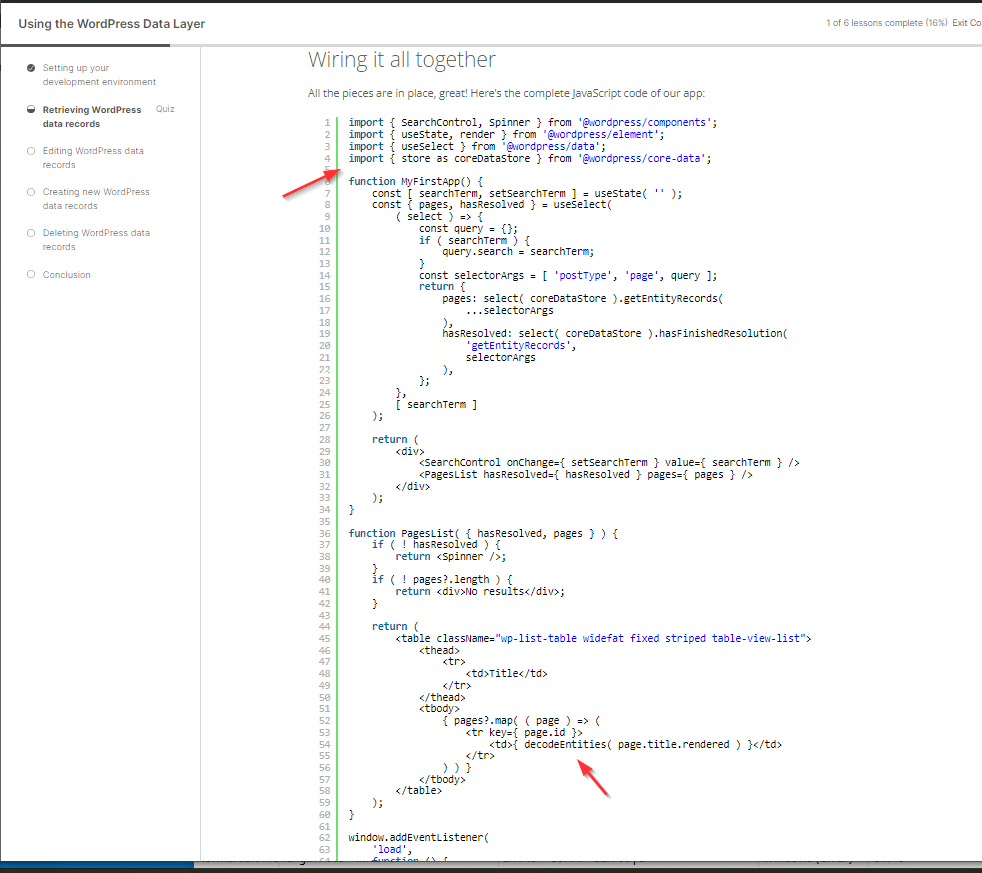The image size is (982, 873).
Task: Open the Quiz label next to Retrieving WordPress
Action: (x=165, y=109)
